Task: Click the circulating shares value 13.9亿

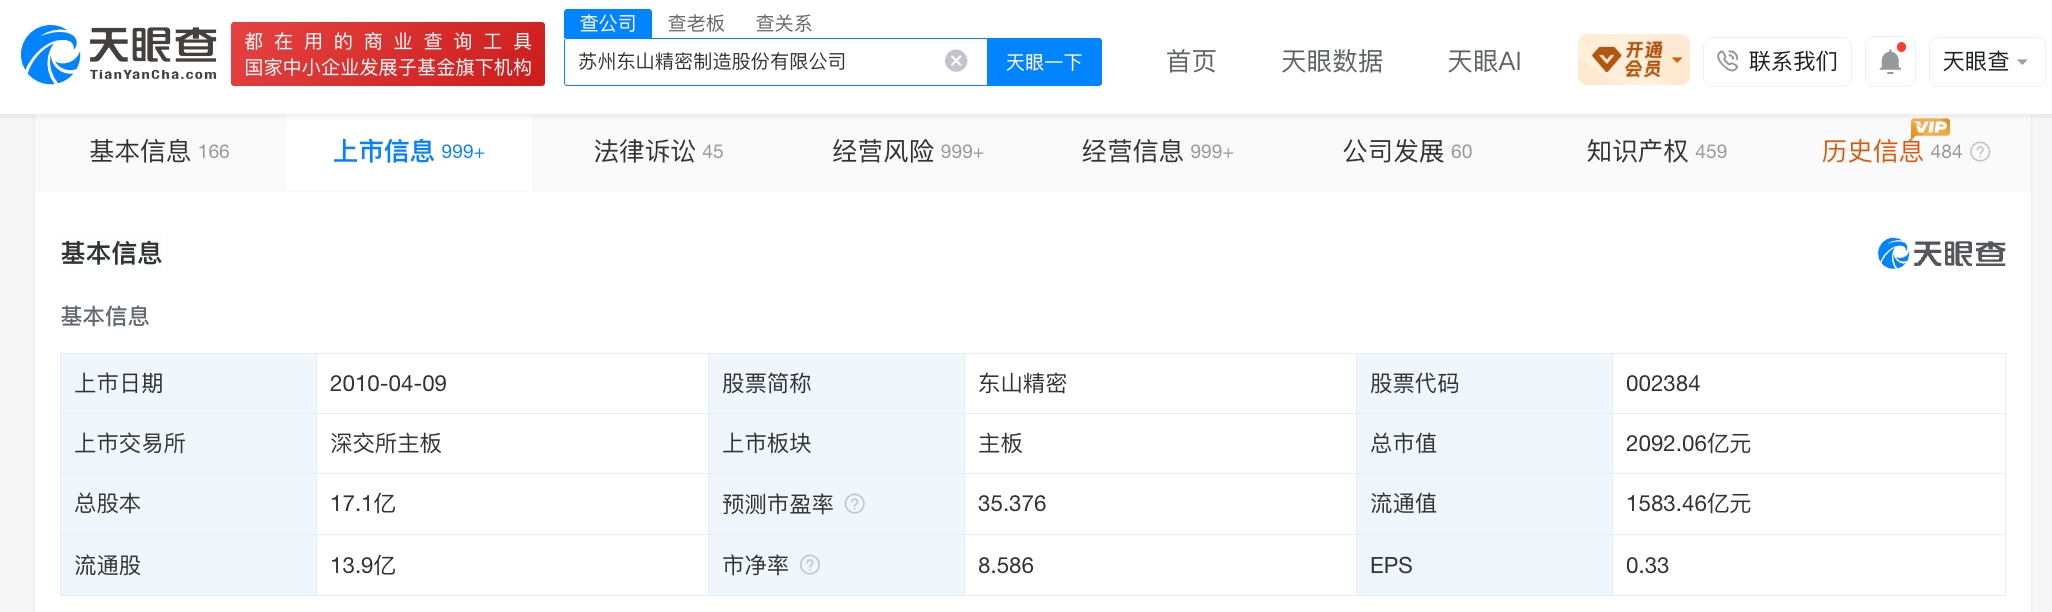Action: [363, 565]
